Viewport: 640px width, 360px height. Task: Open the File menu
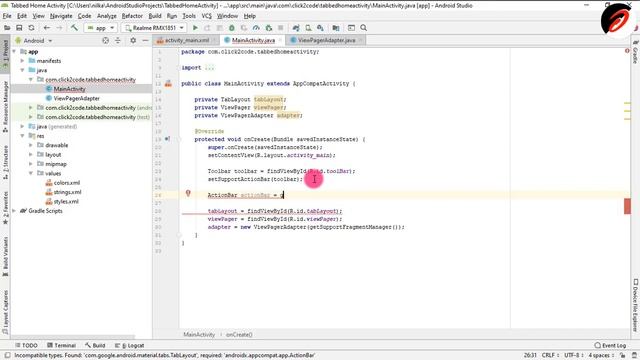click(7, 16)
